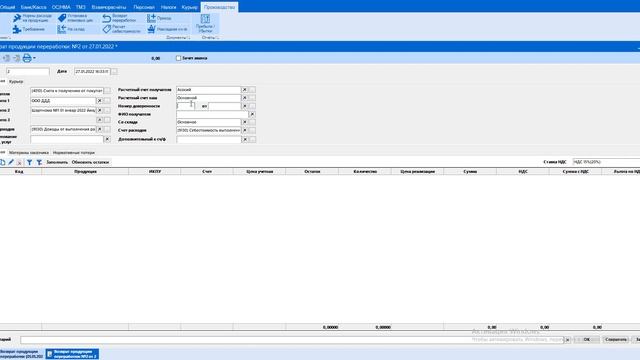Switch to the Налоги ribbon tab
The image size is (640, 360).
[x=168, y=7]
